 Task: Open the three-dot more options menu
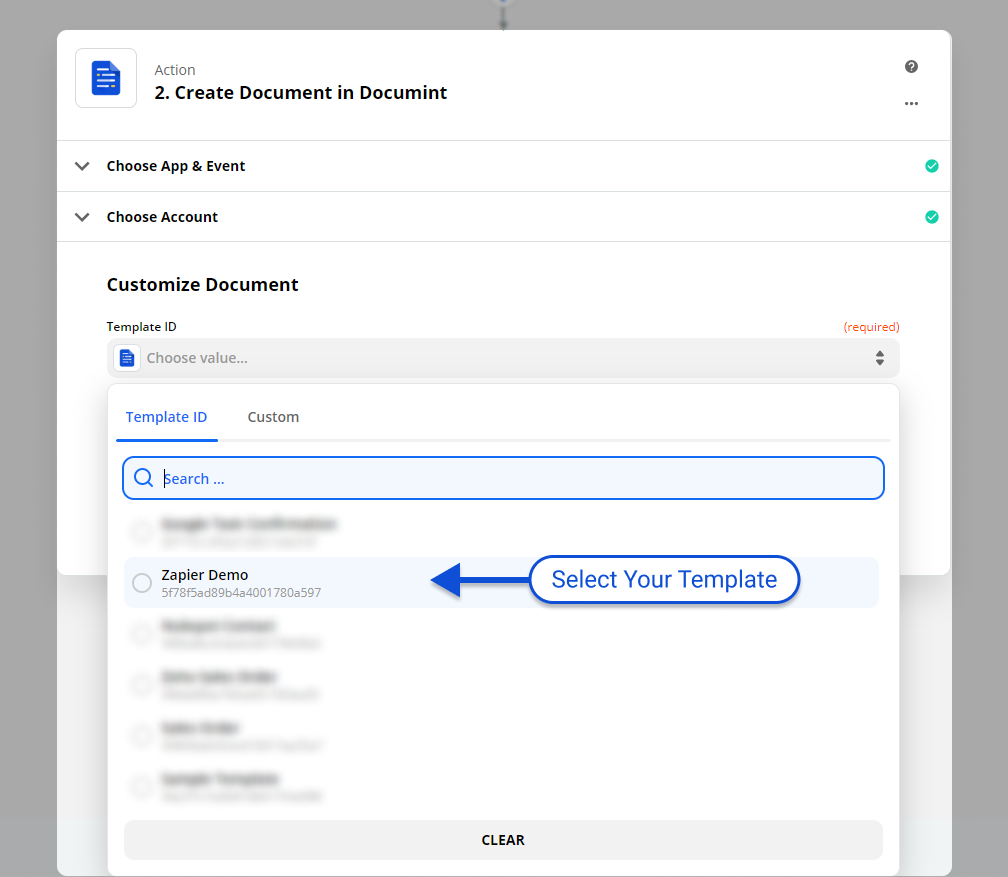click(911, 103)
